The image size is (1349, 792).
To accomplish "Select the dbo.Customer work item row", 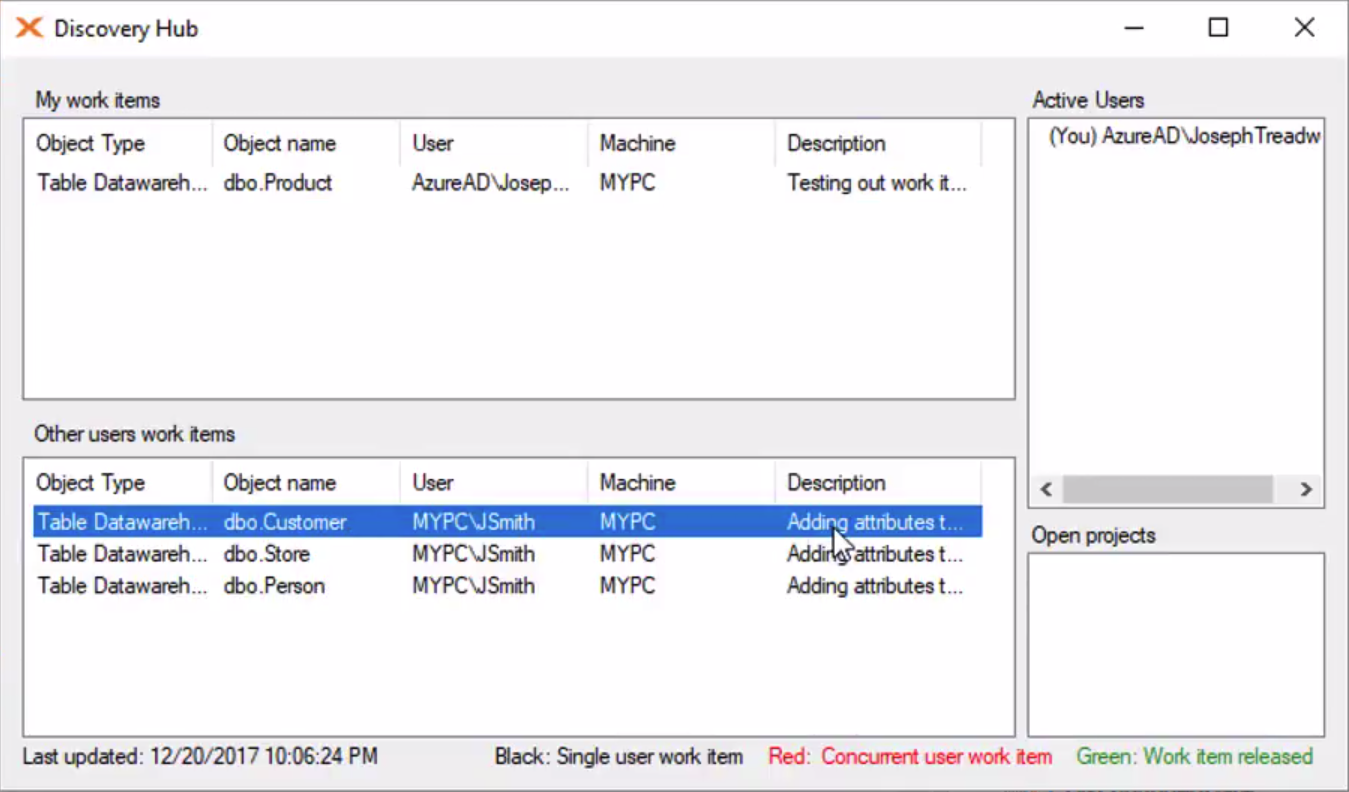I will click(x=508, y=522).
